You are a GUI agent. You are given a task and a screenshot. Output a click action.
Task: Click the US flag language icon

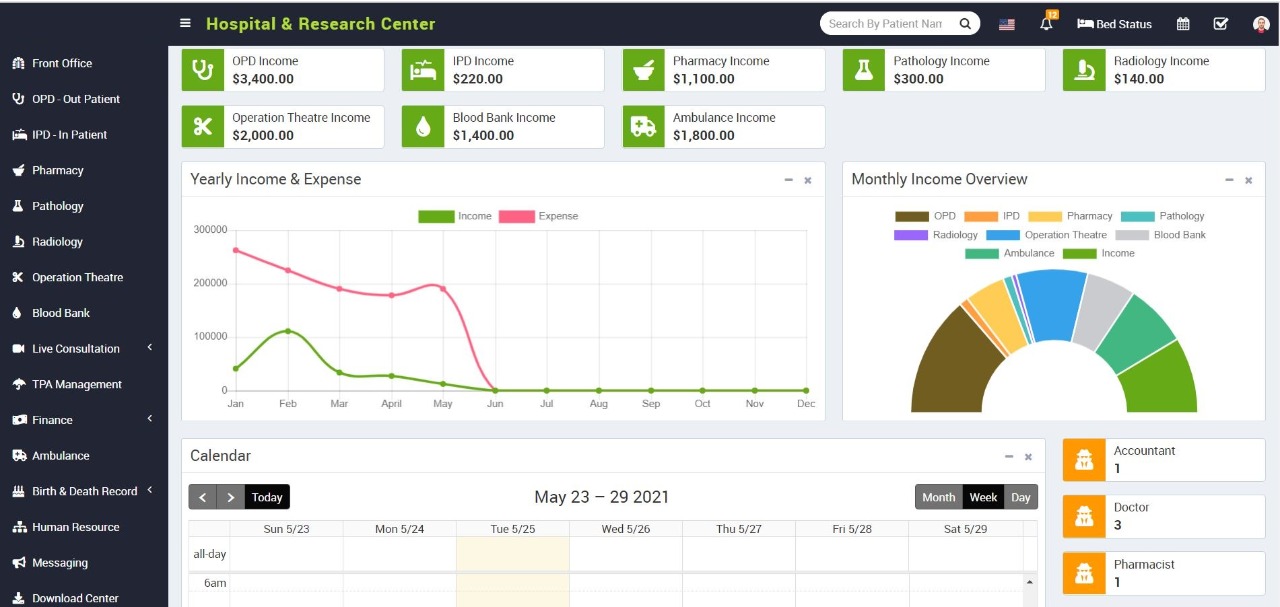coord(1007,24)
